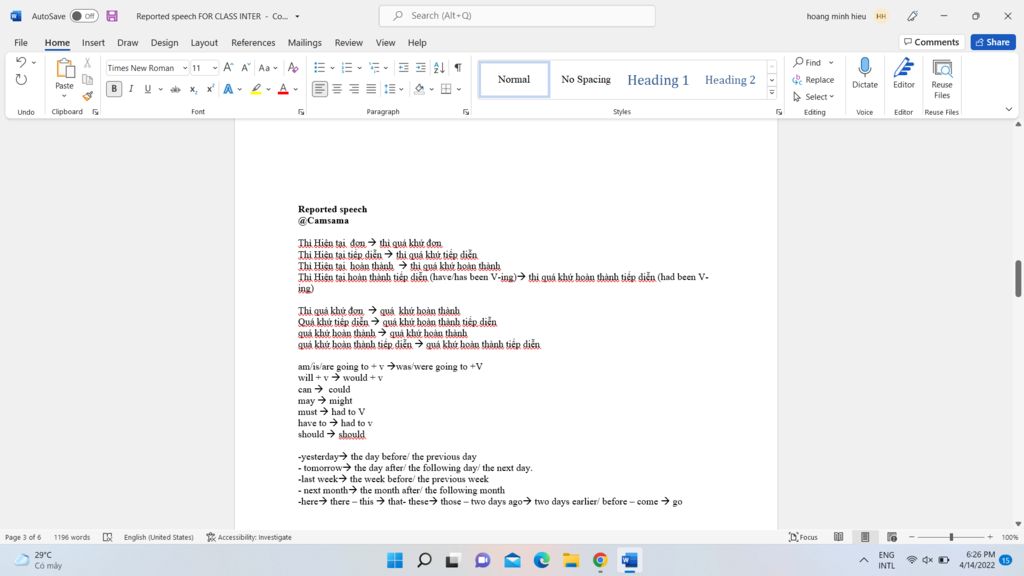Click the Show/Hide paragraph marks icon
The width and height of the screenshot is (1024, 576).
point(458,67)
